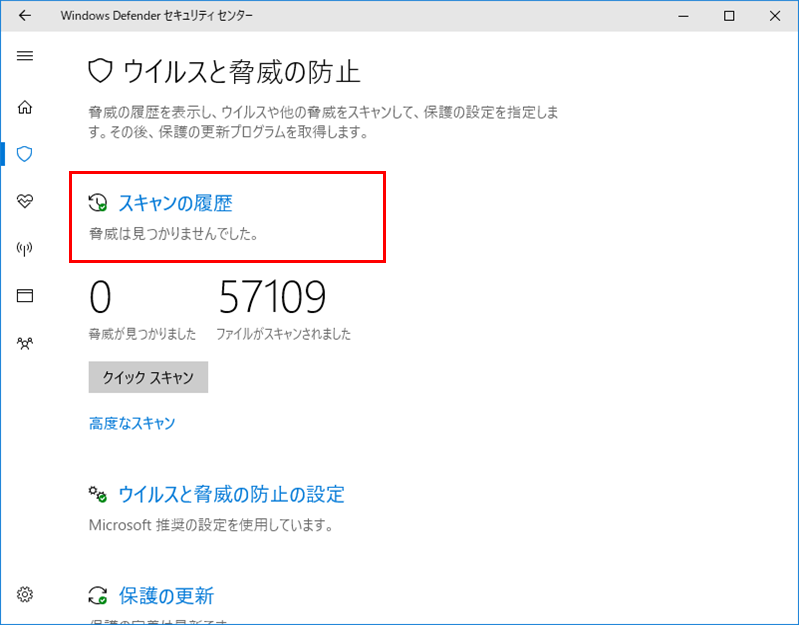Click the 0 threats found count

100,297
